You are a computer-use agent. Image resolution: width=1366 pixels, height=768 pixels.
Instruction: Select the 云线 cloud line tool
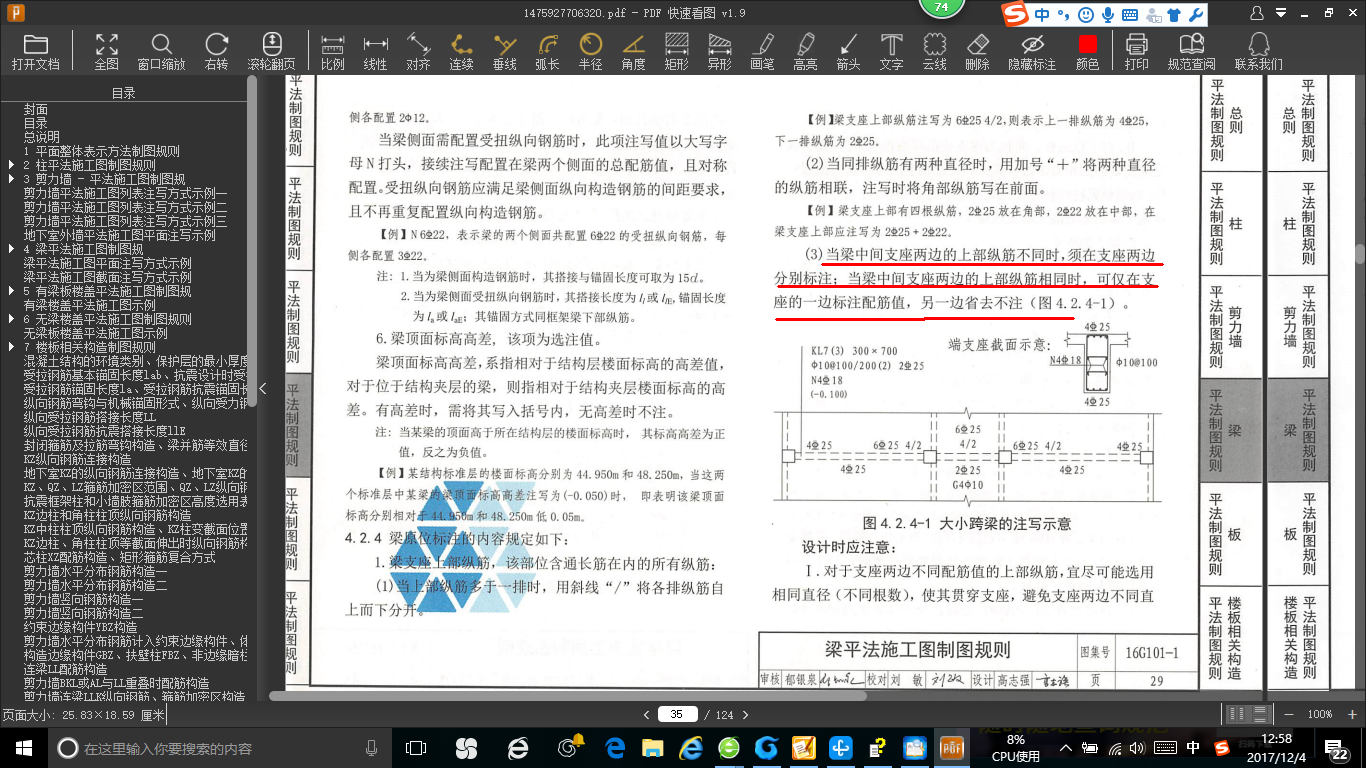point(934,51)
